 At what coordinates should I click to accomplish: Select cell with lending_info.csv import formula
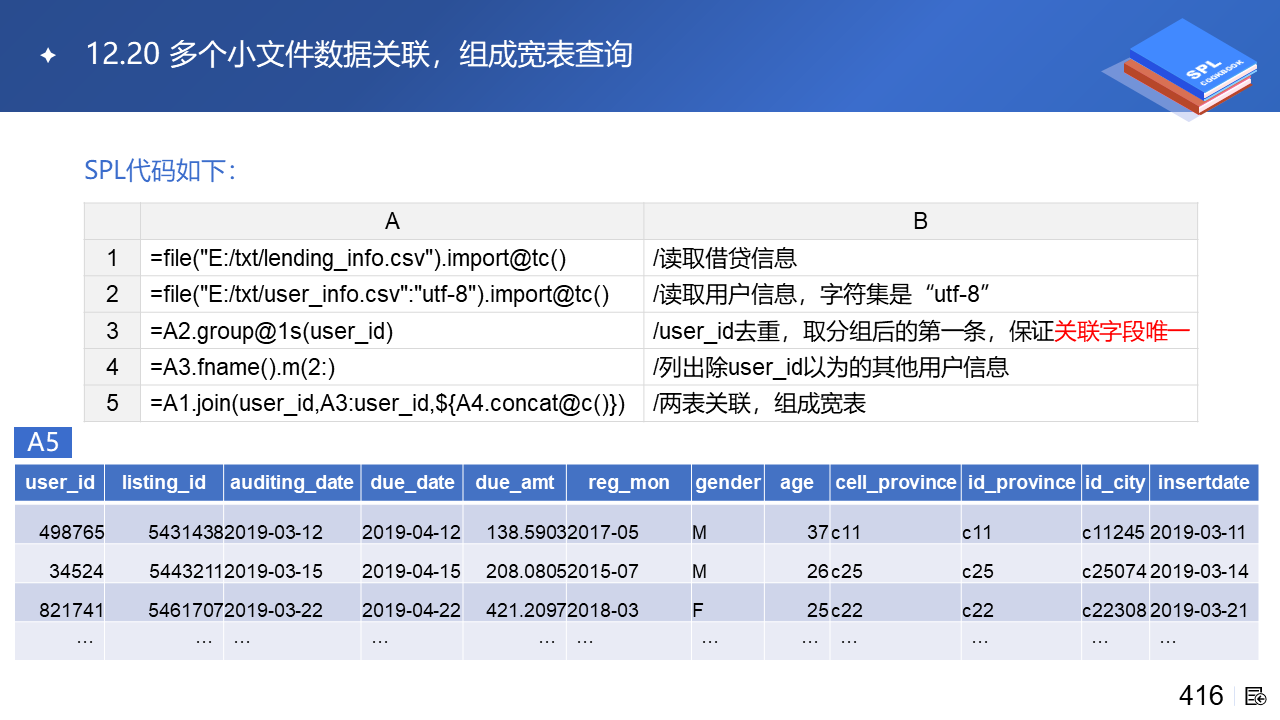coord(391,258)
